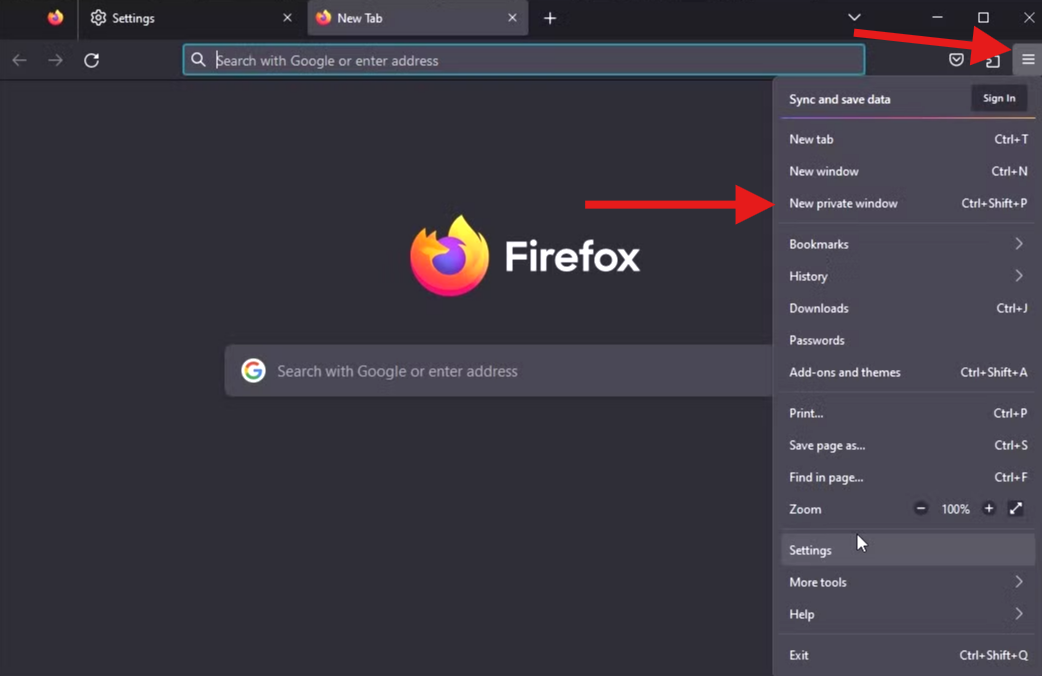Click the Firefox favicon on New Tab

(x=324, y=18)
